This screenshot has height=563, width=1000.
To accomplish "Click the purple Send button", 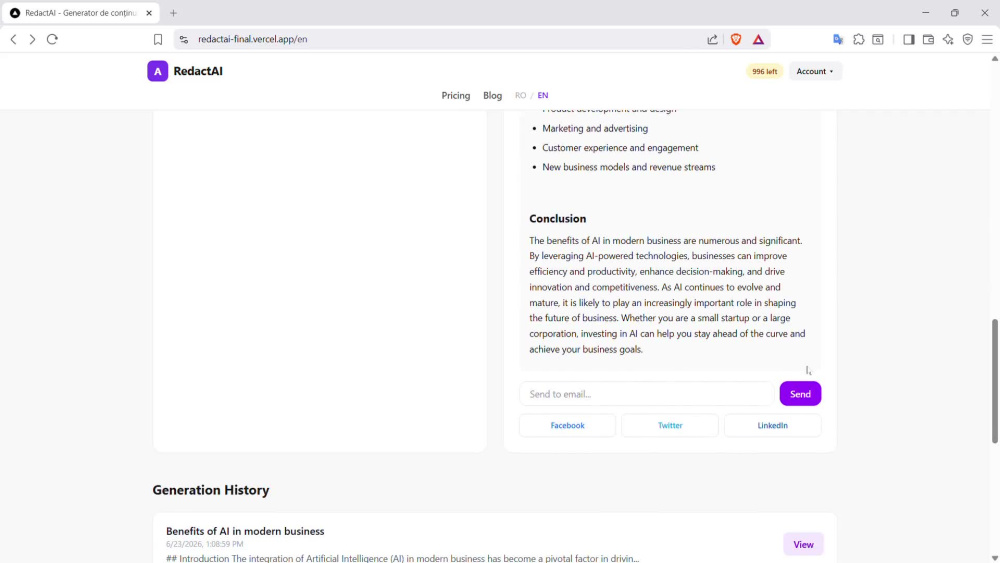I will pyautogui.click(x=800, y=394).
